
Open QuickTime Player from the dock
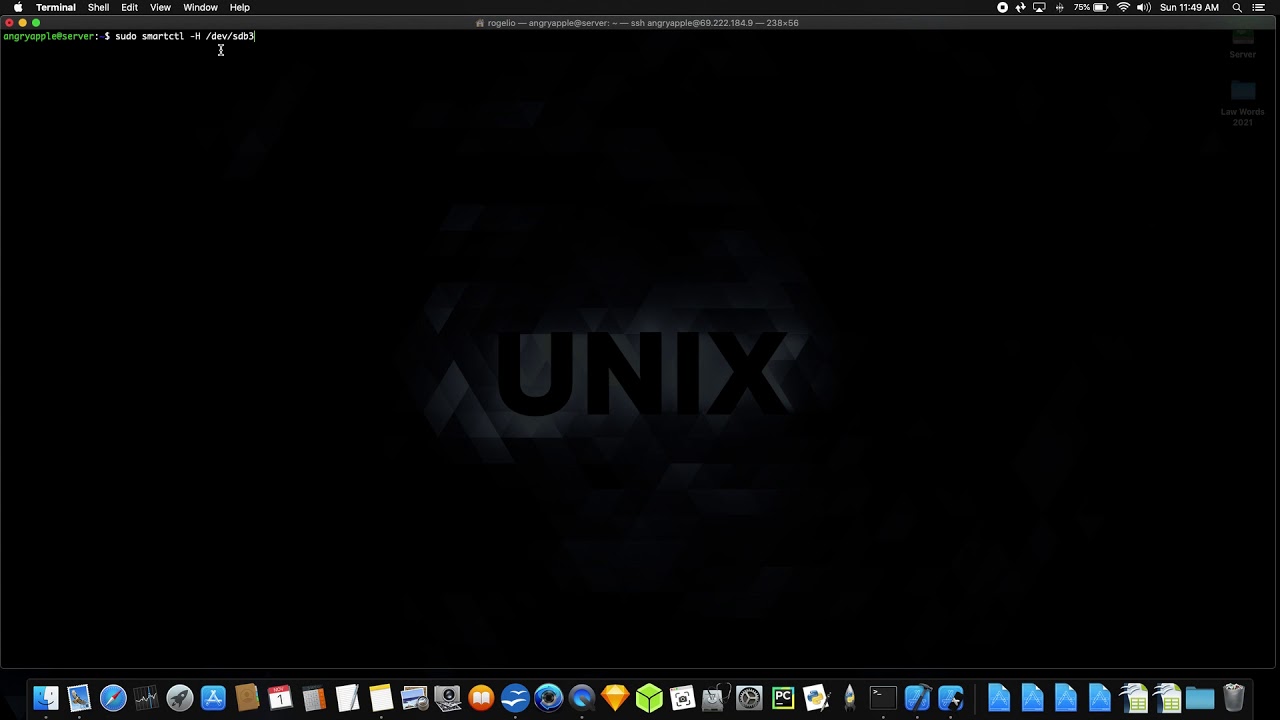click(582, 697)
